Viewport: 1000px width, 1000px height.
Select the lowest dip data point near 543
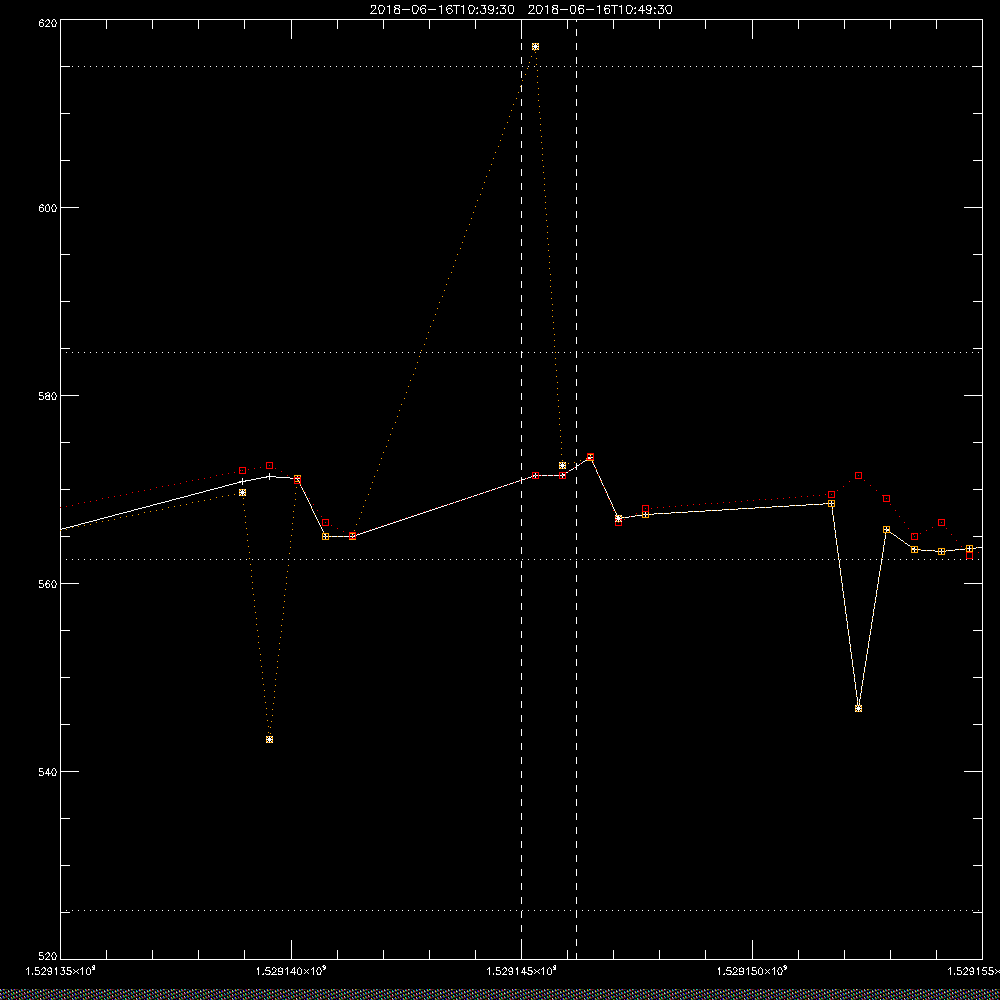(270, 740)
